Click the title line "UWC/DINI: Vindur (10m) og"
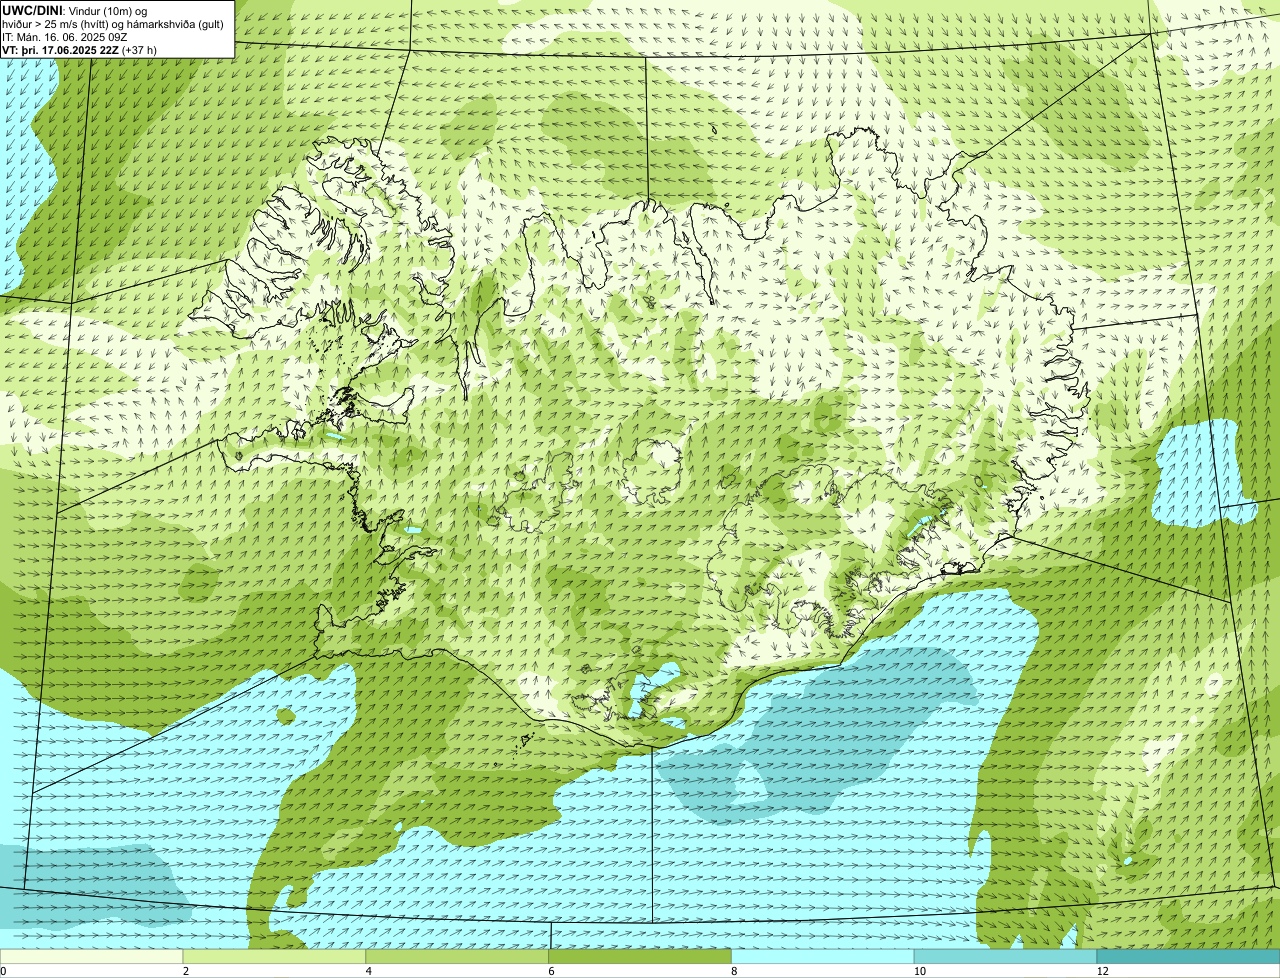This screenshot has height=978, width=1280. [x=75, y=10]
